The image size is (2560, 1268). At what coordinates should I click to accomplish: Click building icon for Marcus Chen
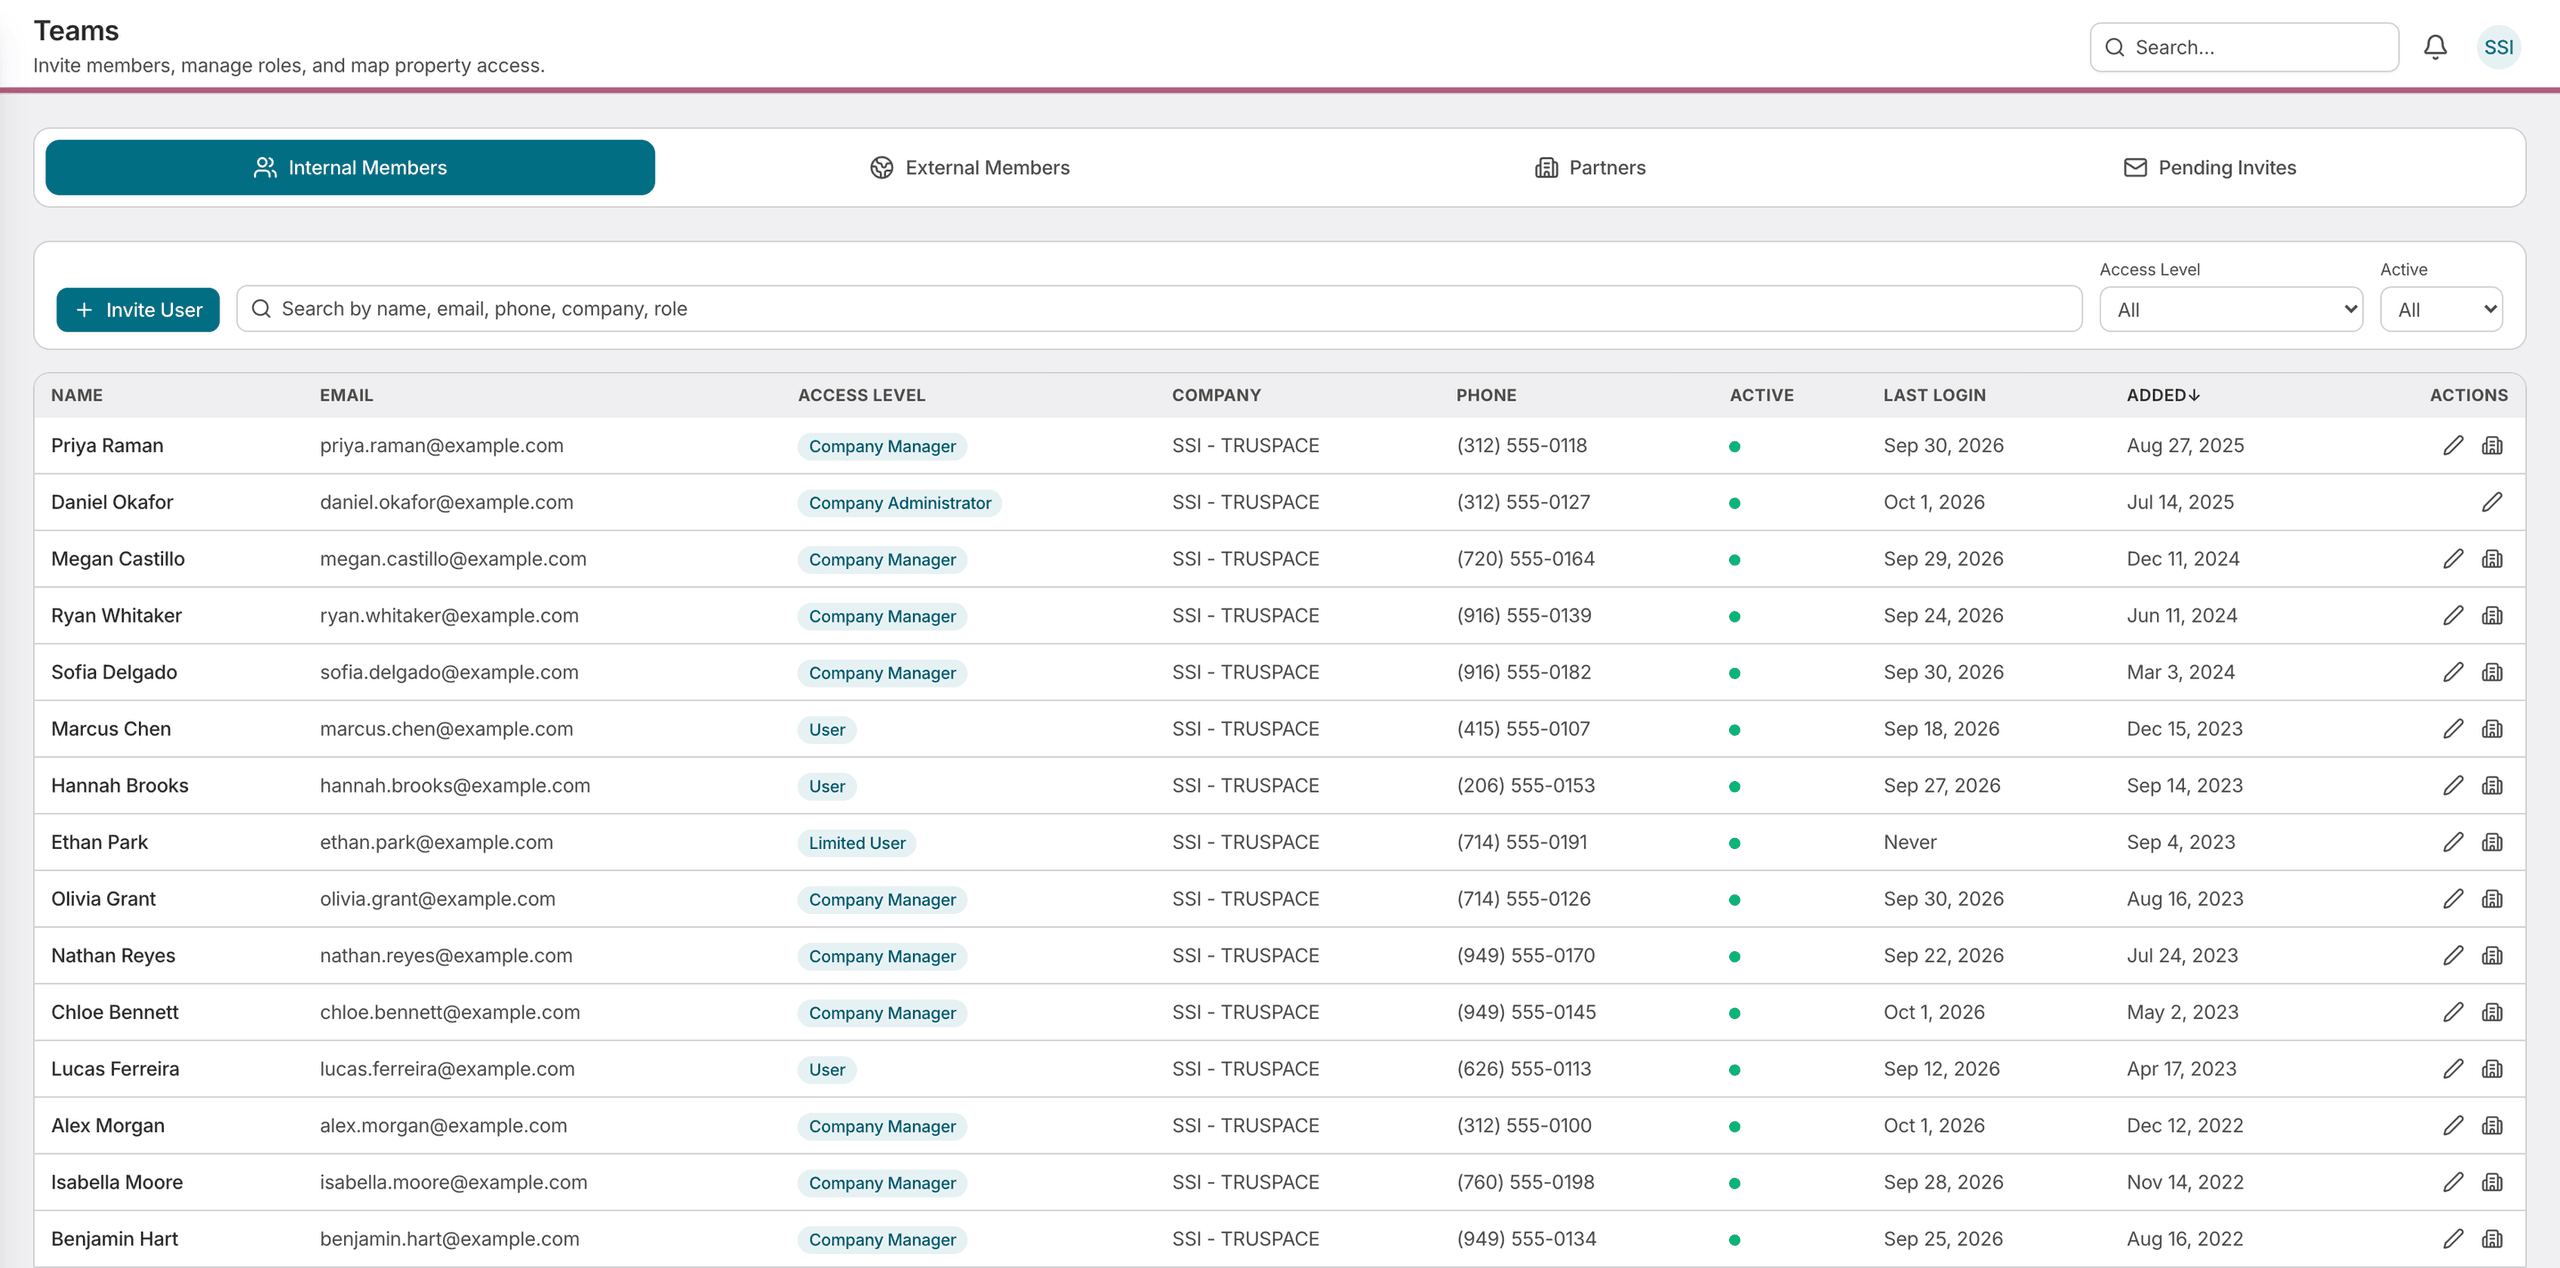(2492, 729)
